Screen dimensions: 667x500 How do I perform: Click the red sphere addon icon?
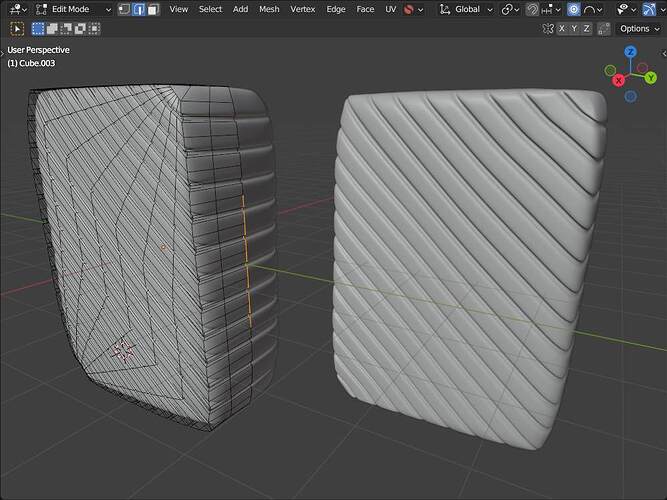(408, 9)
